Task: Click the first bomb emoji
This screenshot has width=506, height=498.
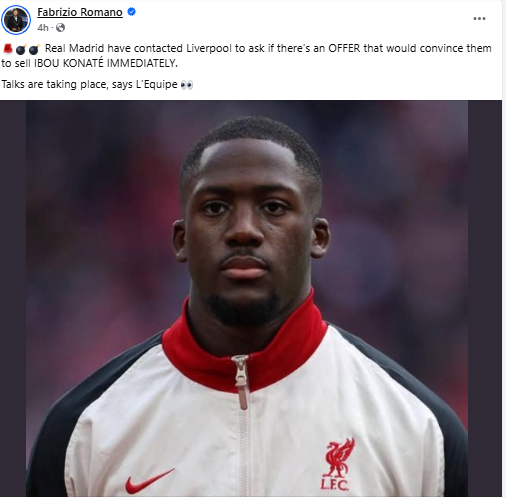Action: point(21,49)
